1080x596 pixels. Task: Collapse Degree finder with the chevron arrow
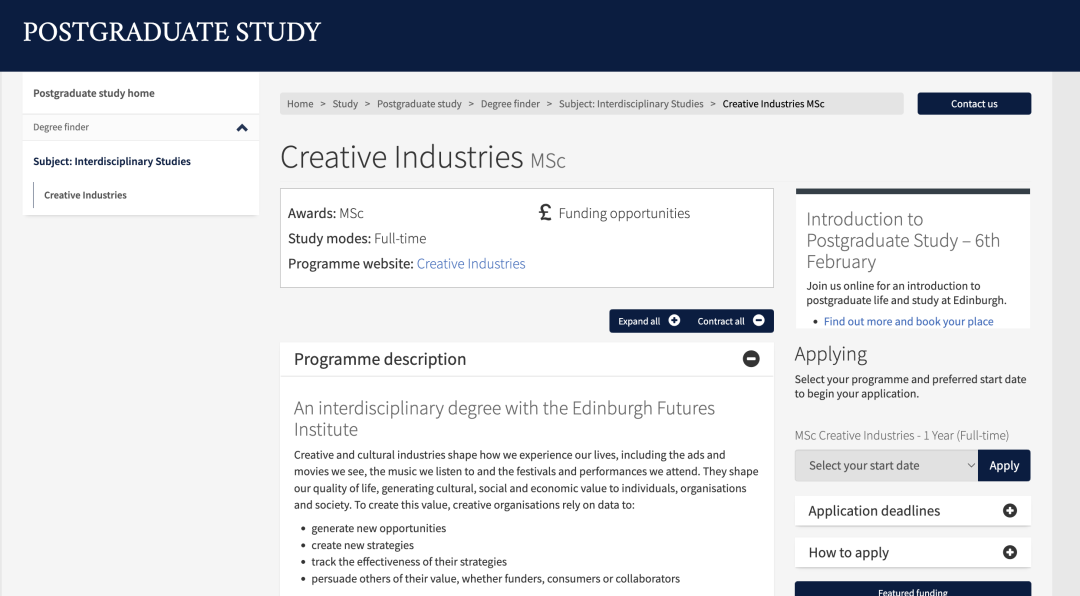pos(242,128)
